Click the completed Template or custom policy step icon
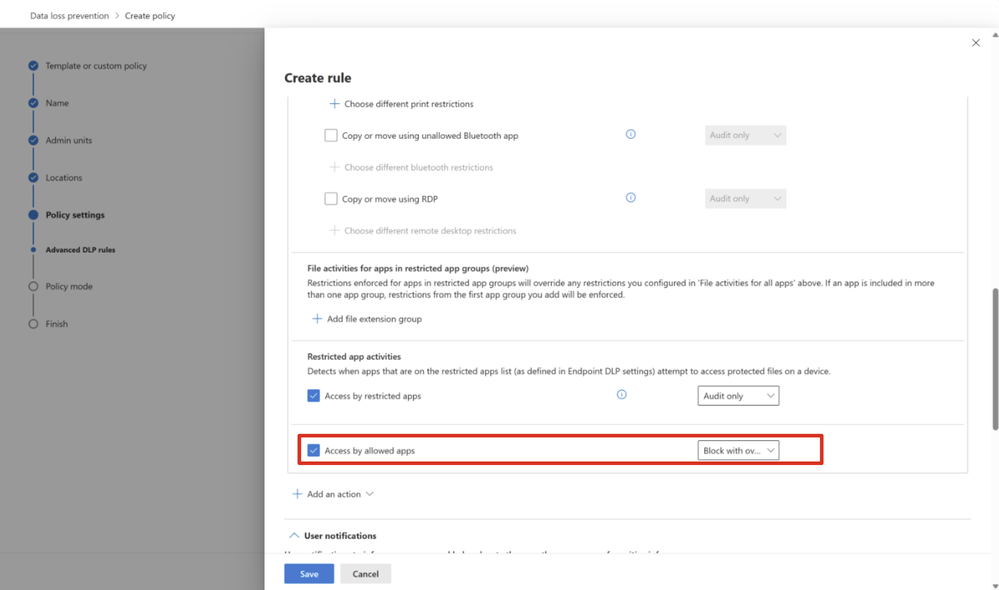The height and width of the screenshot is (590, 999). click(x=33, y=66)
